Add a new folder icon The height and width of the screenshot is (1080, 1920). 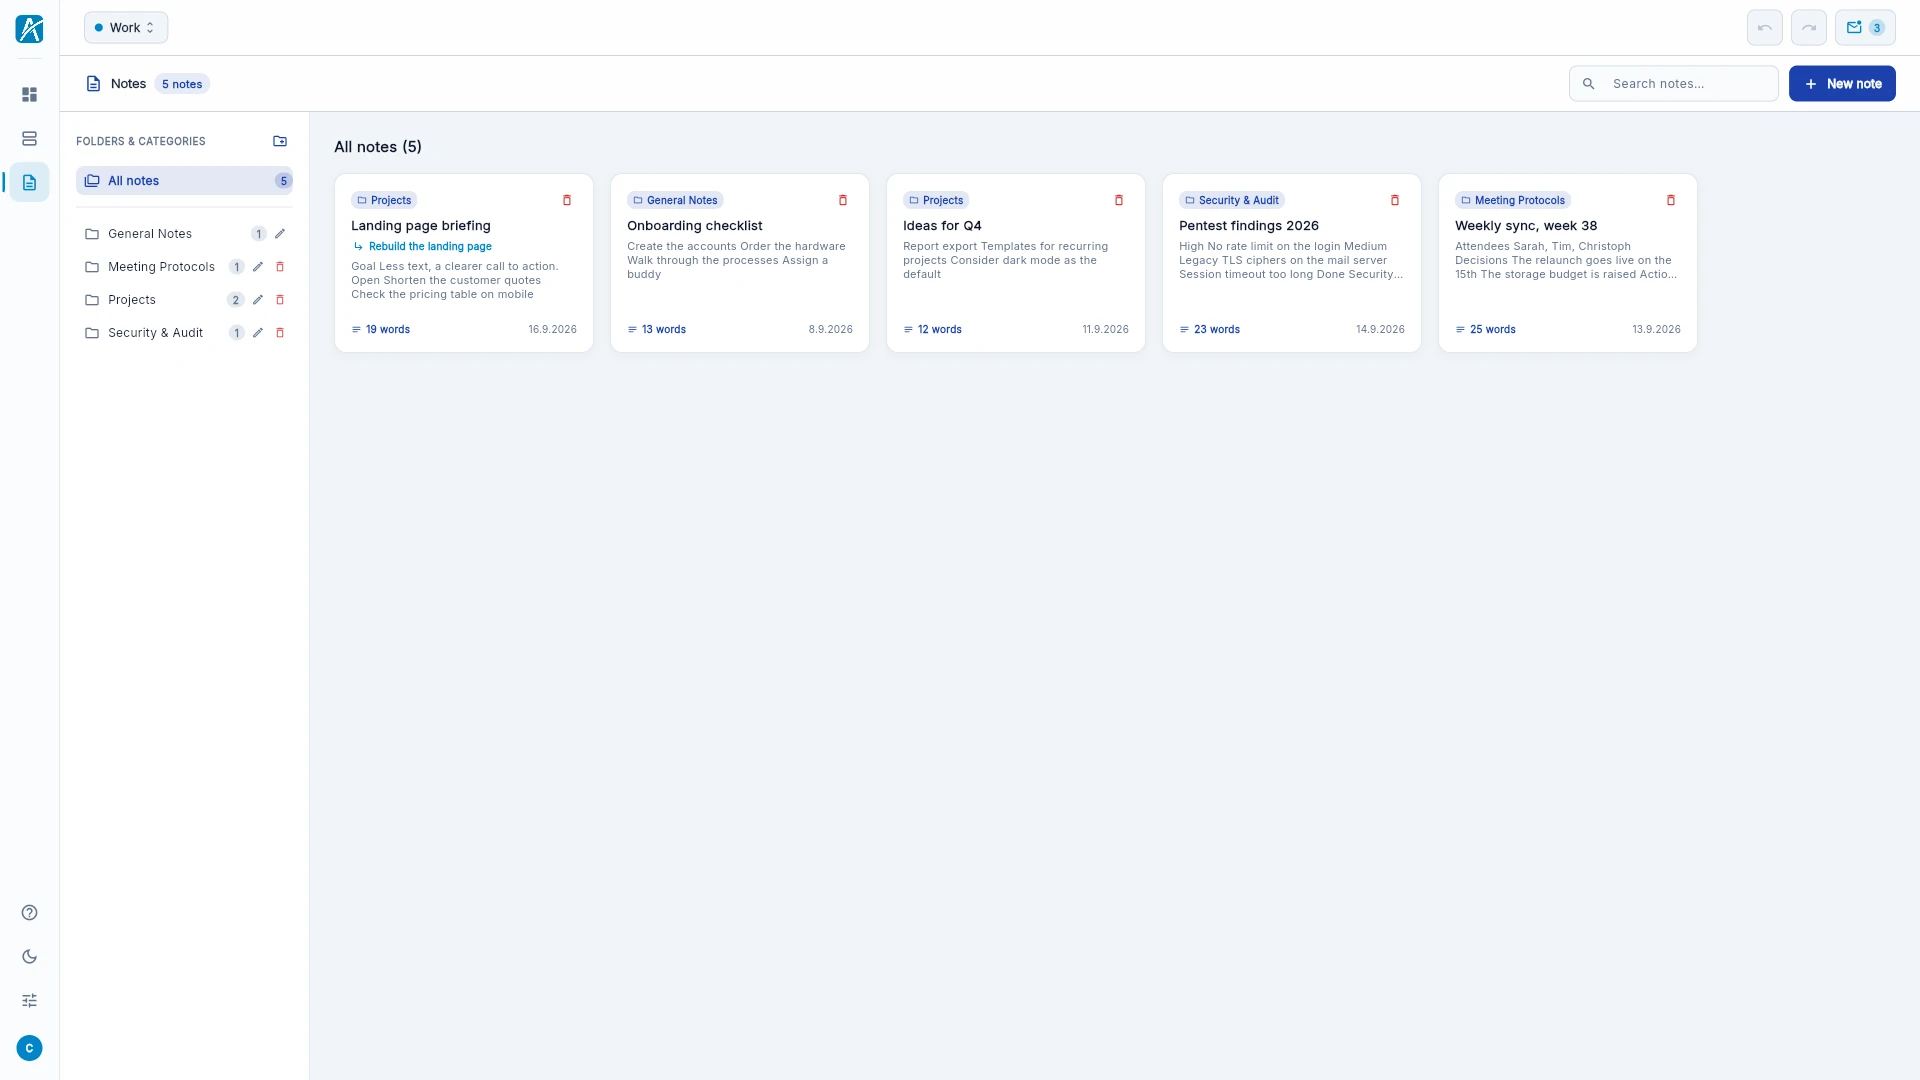[x=280, y=141]
